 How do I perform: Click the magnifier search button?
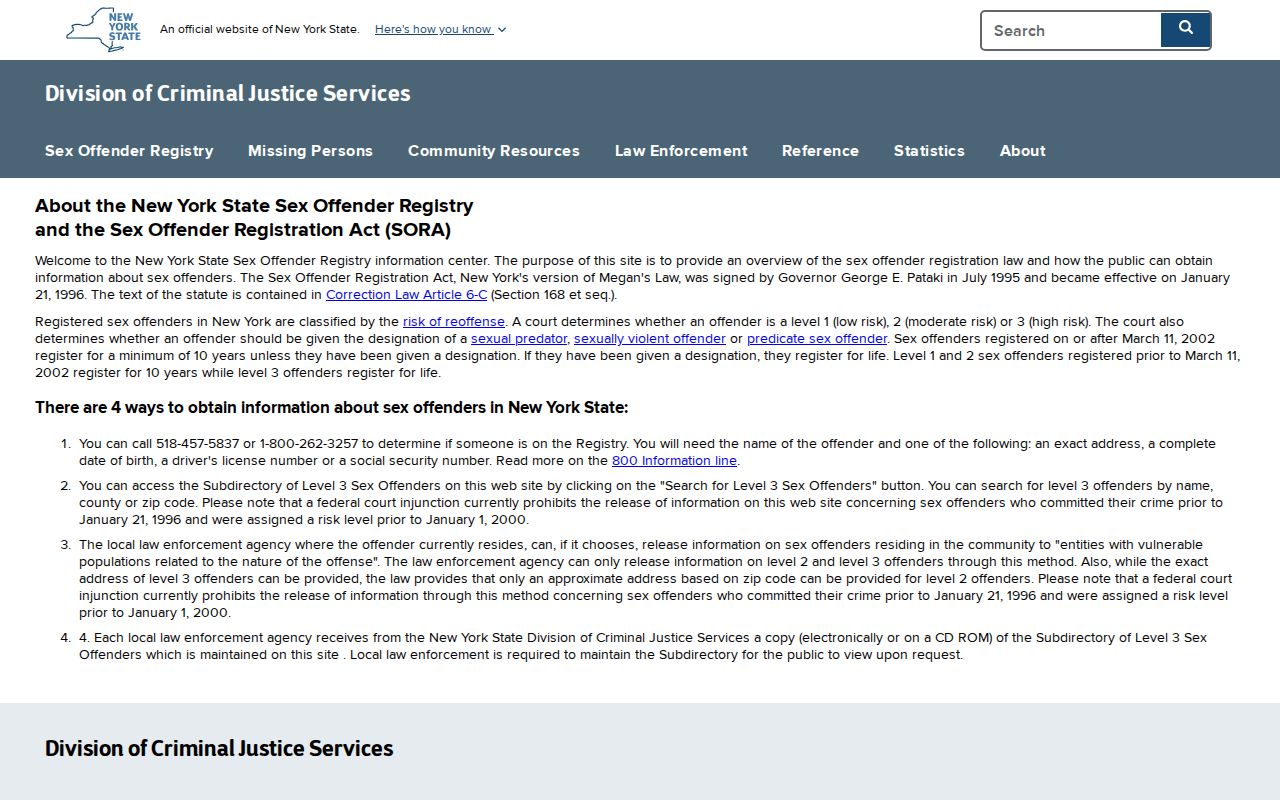[1185, 30]
